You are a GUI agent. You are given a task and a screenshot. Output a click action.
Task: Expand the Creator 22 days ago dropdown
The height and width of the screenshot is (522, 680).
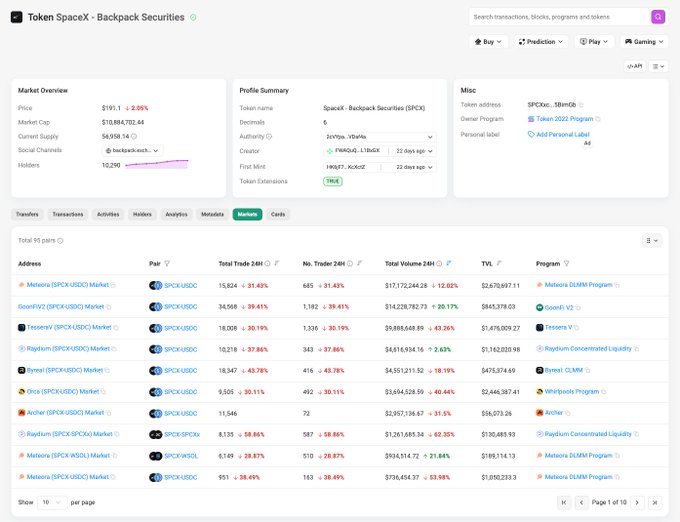[414, 151]
